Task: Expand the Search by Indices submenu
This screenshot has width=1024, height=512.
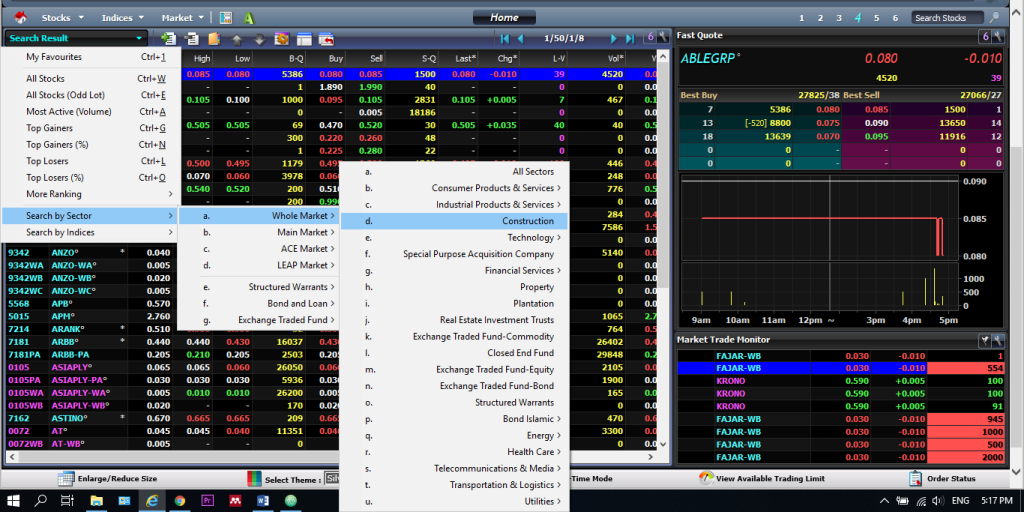Action: 90,232
